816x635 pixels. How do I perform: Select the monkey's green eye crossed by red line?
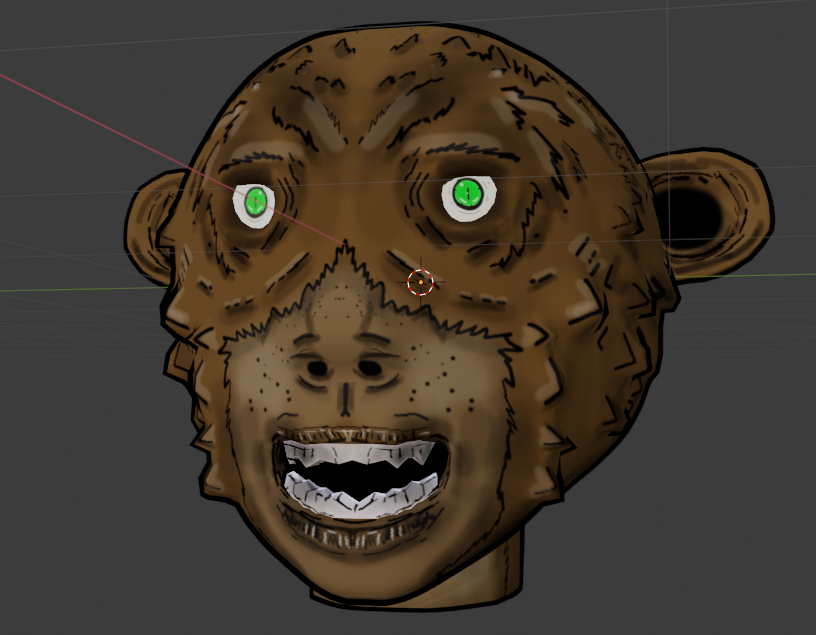255,201
